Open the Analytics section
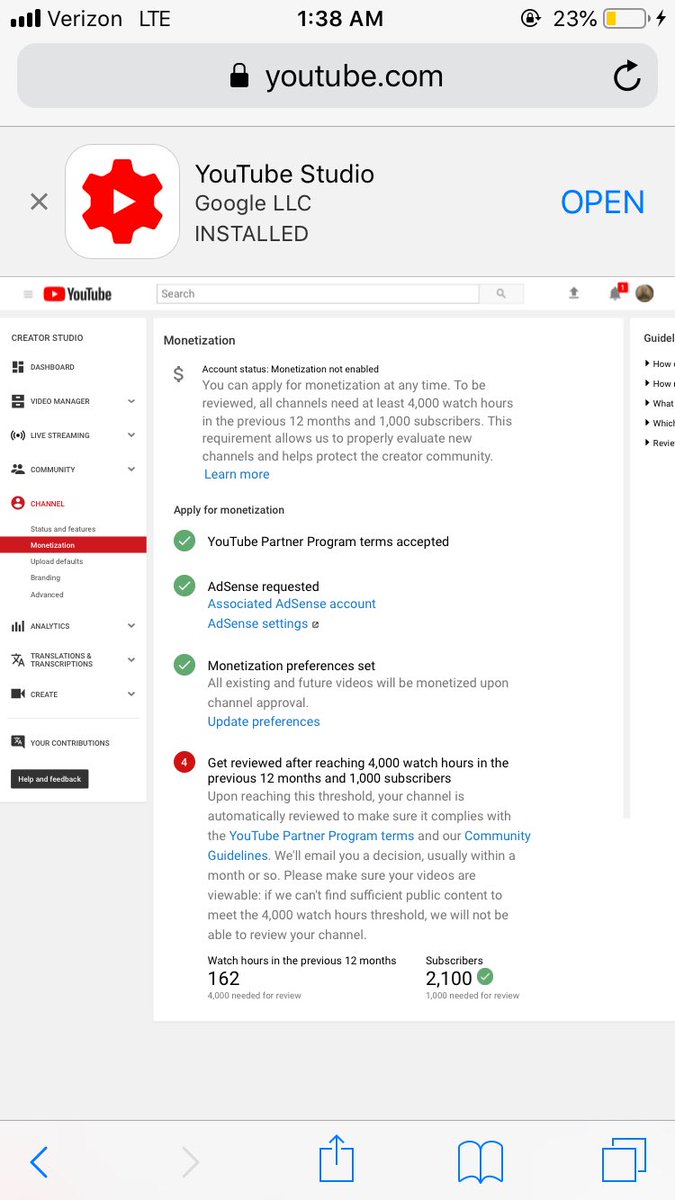Screen dimensions: 675x1200 (x=50, y=626)
